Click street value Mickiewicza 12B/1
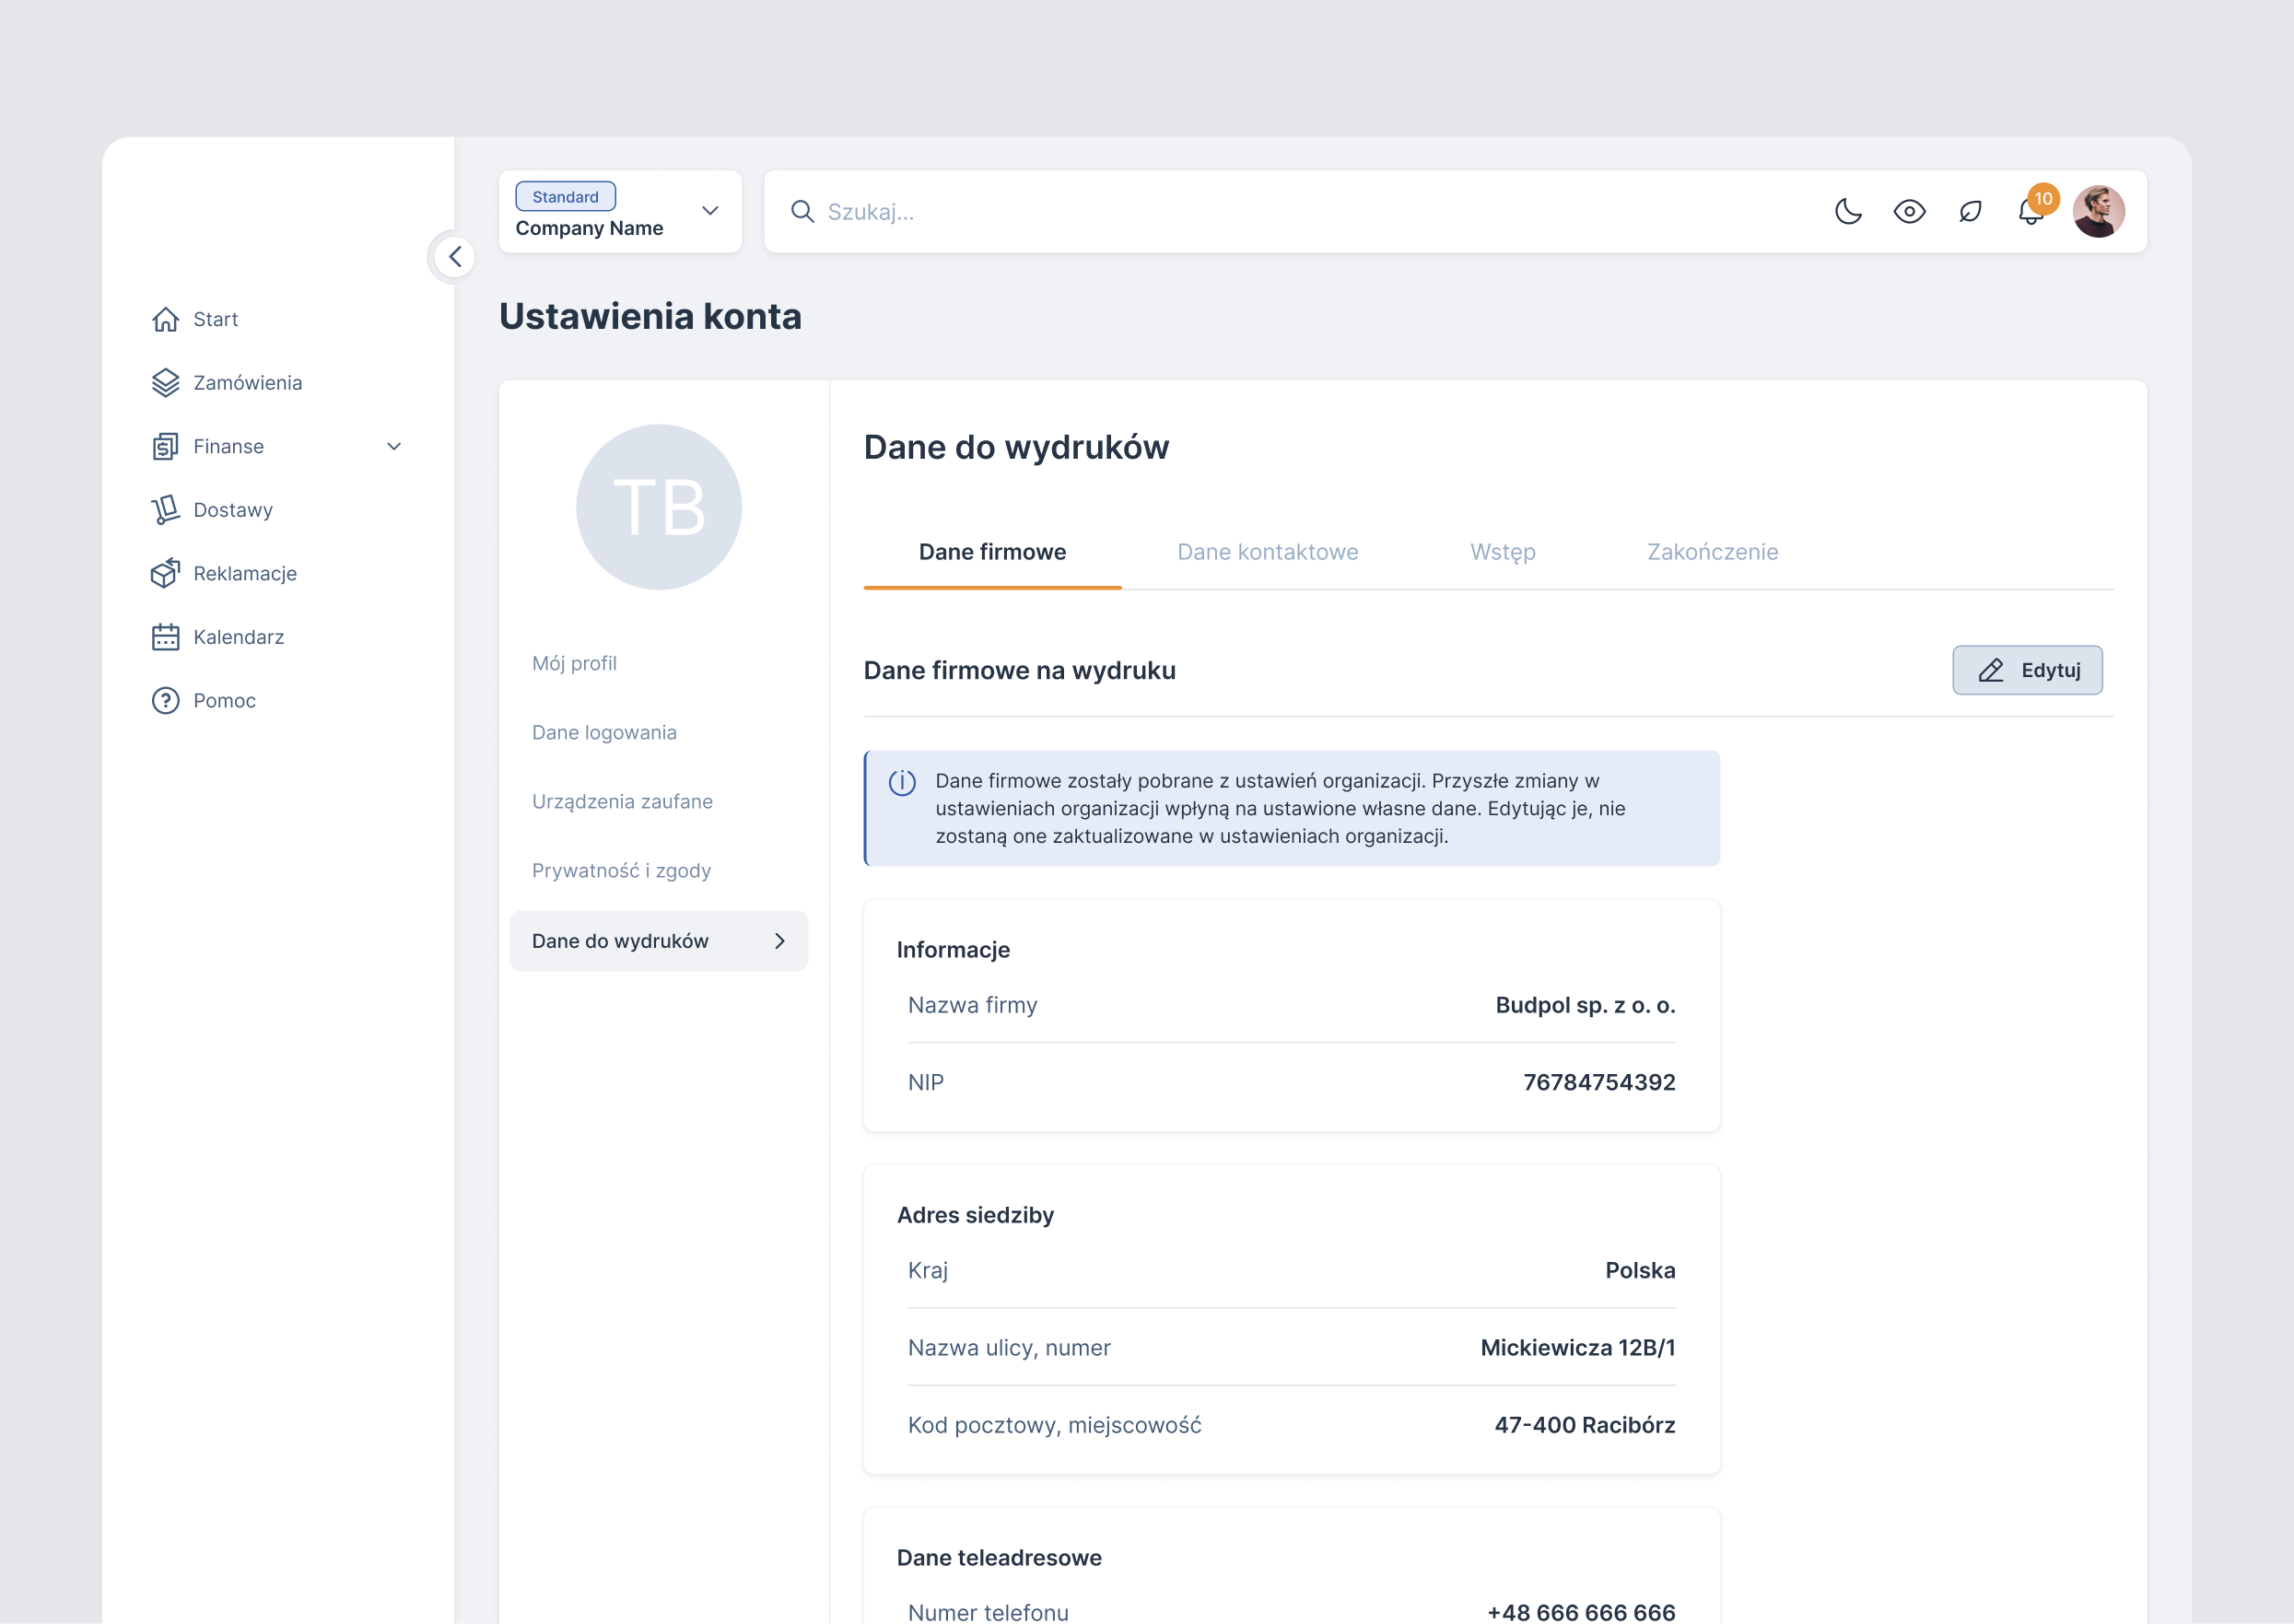Image resolution: width=2294 pixels, height=1624 pixels. click(1578, 1347)
